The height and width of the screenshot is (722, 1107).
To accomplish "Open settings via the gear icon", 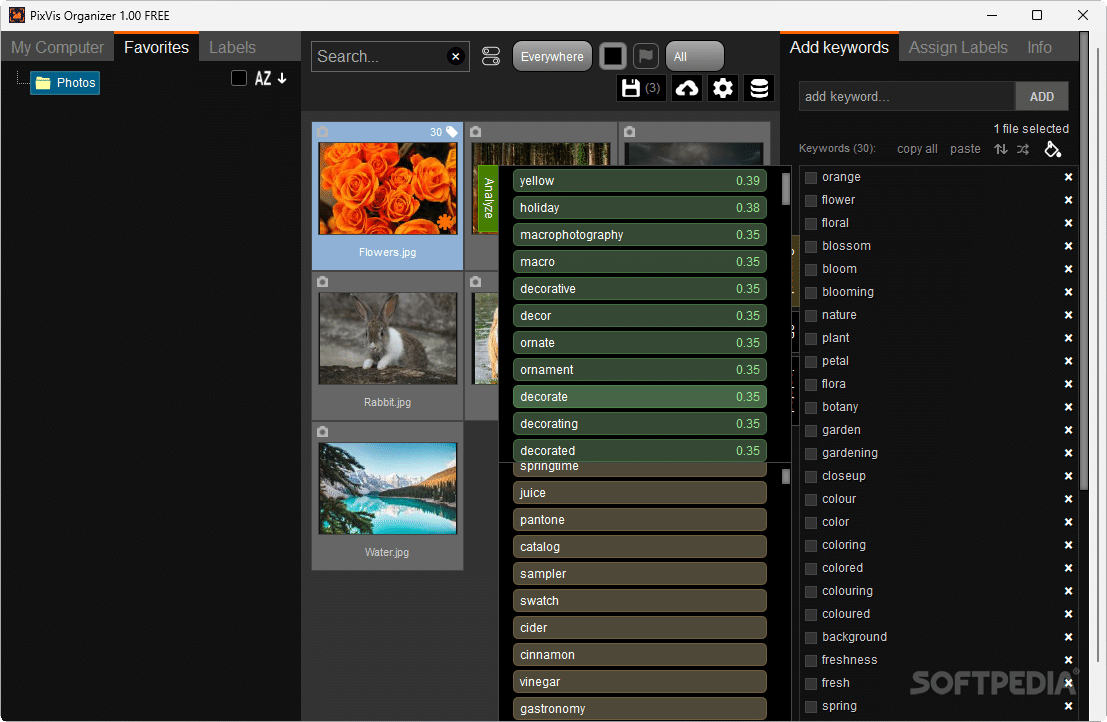I will coord(723,88).
